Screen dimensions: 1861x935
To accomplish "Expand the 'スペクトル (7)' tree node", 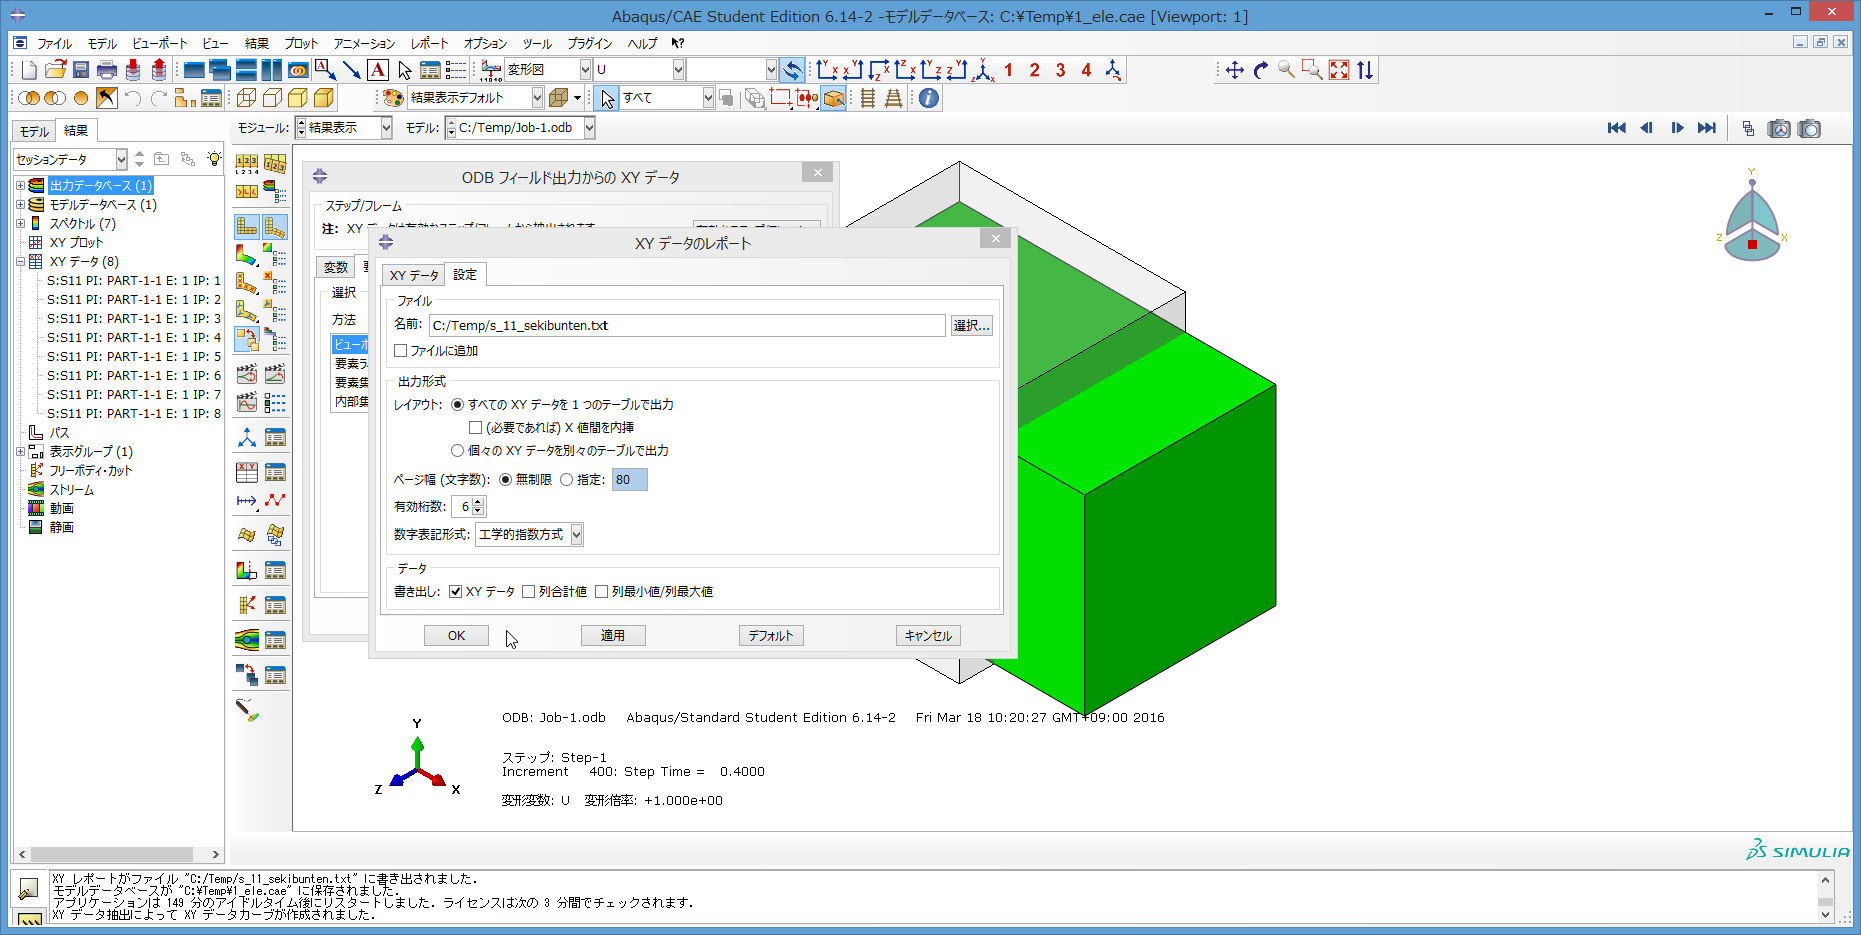I will coord(20,224).
